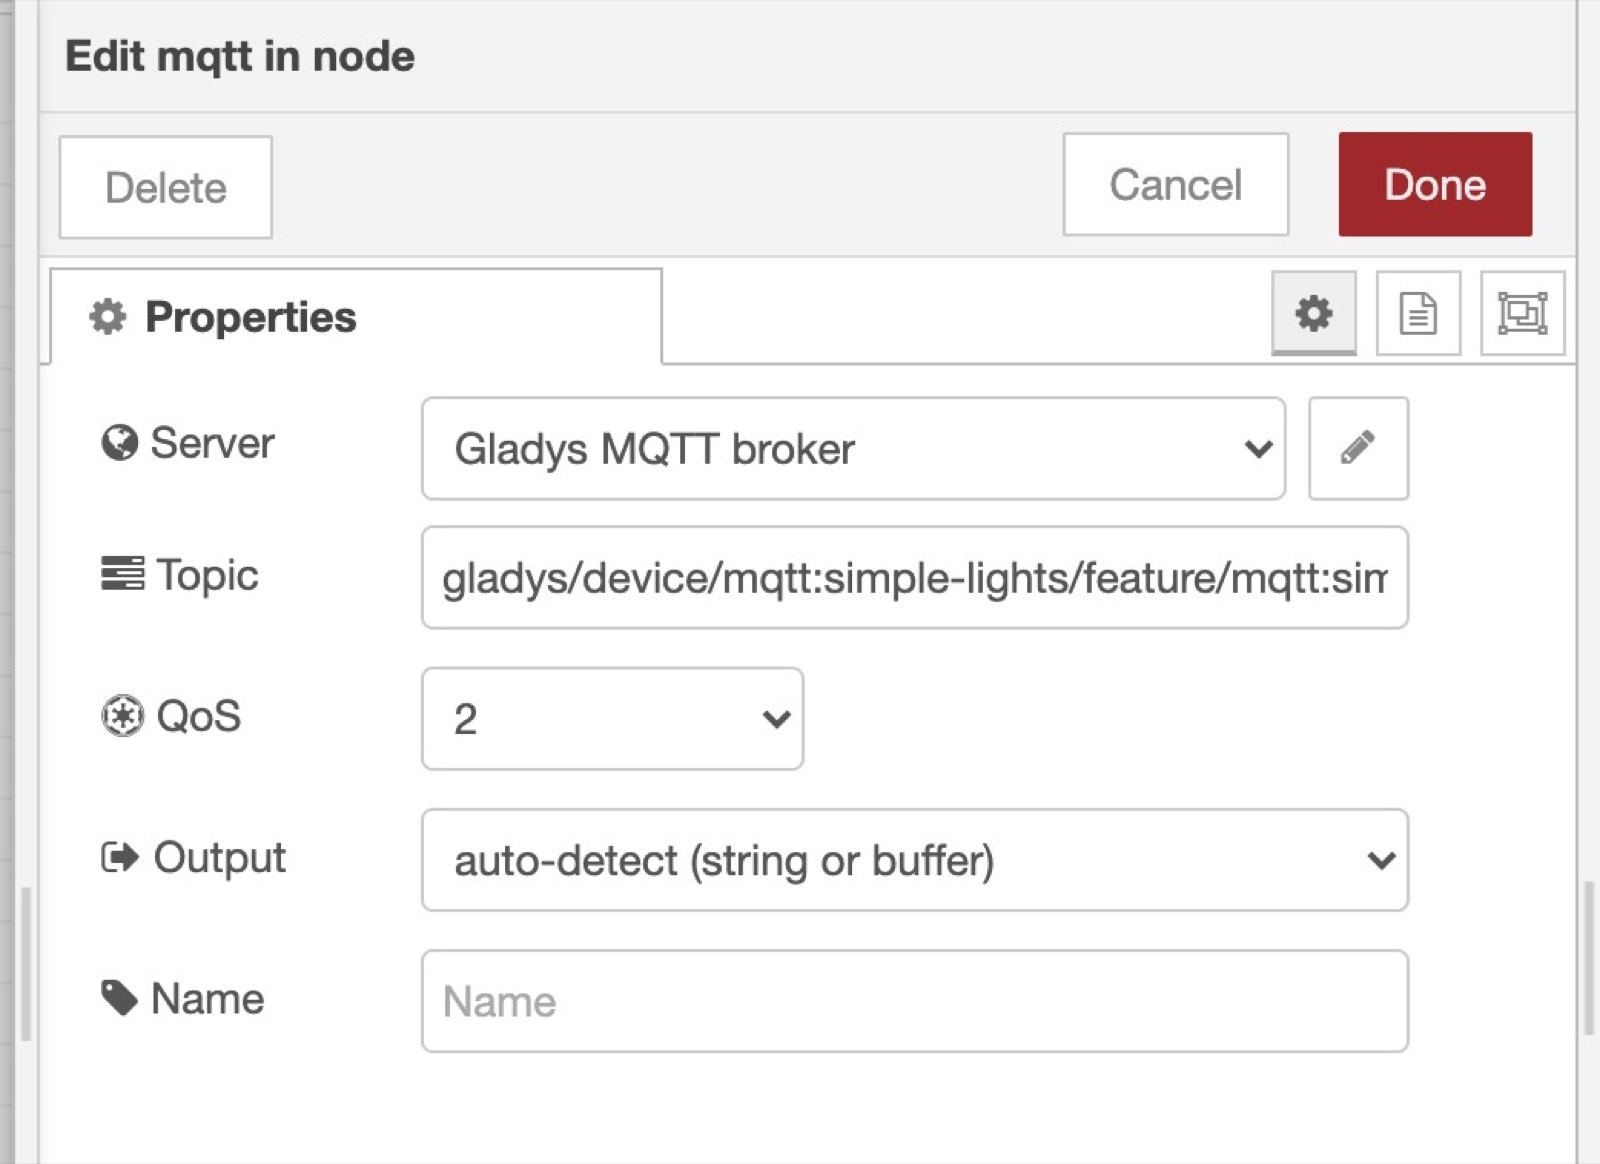Select the gear icon next to Properties tabs

(1313, 314)
